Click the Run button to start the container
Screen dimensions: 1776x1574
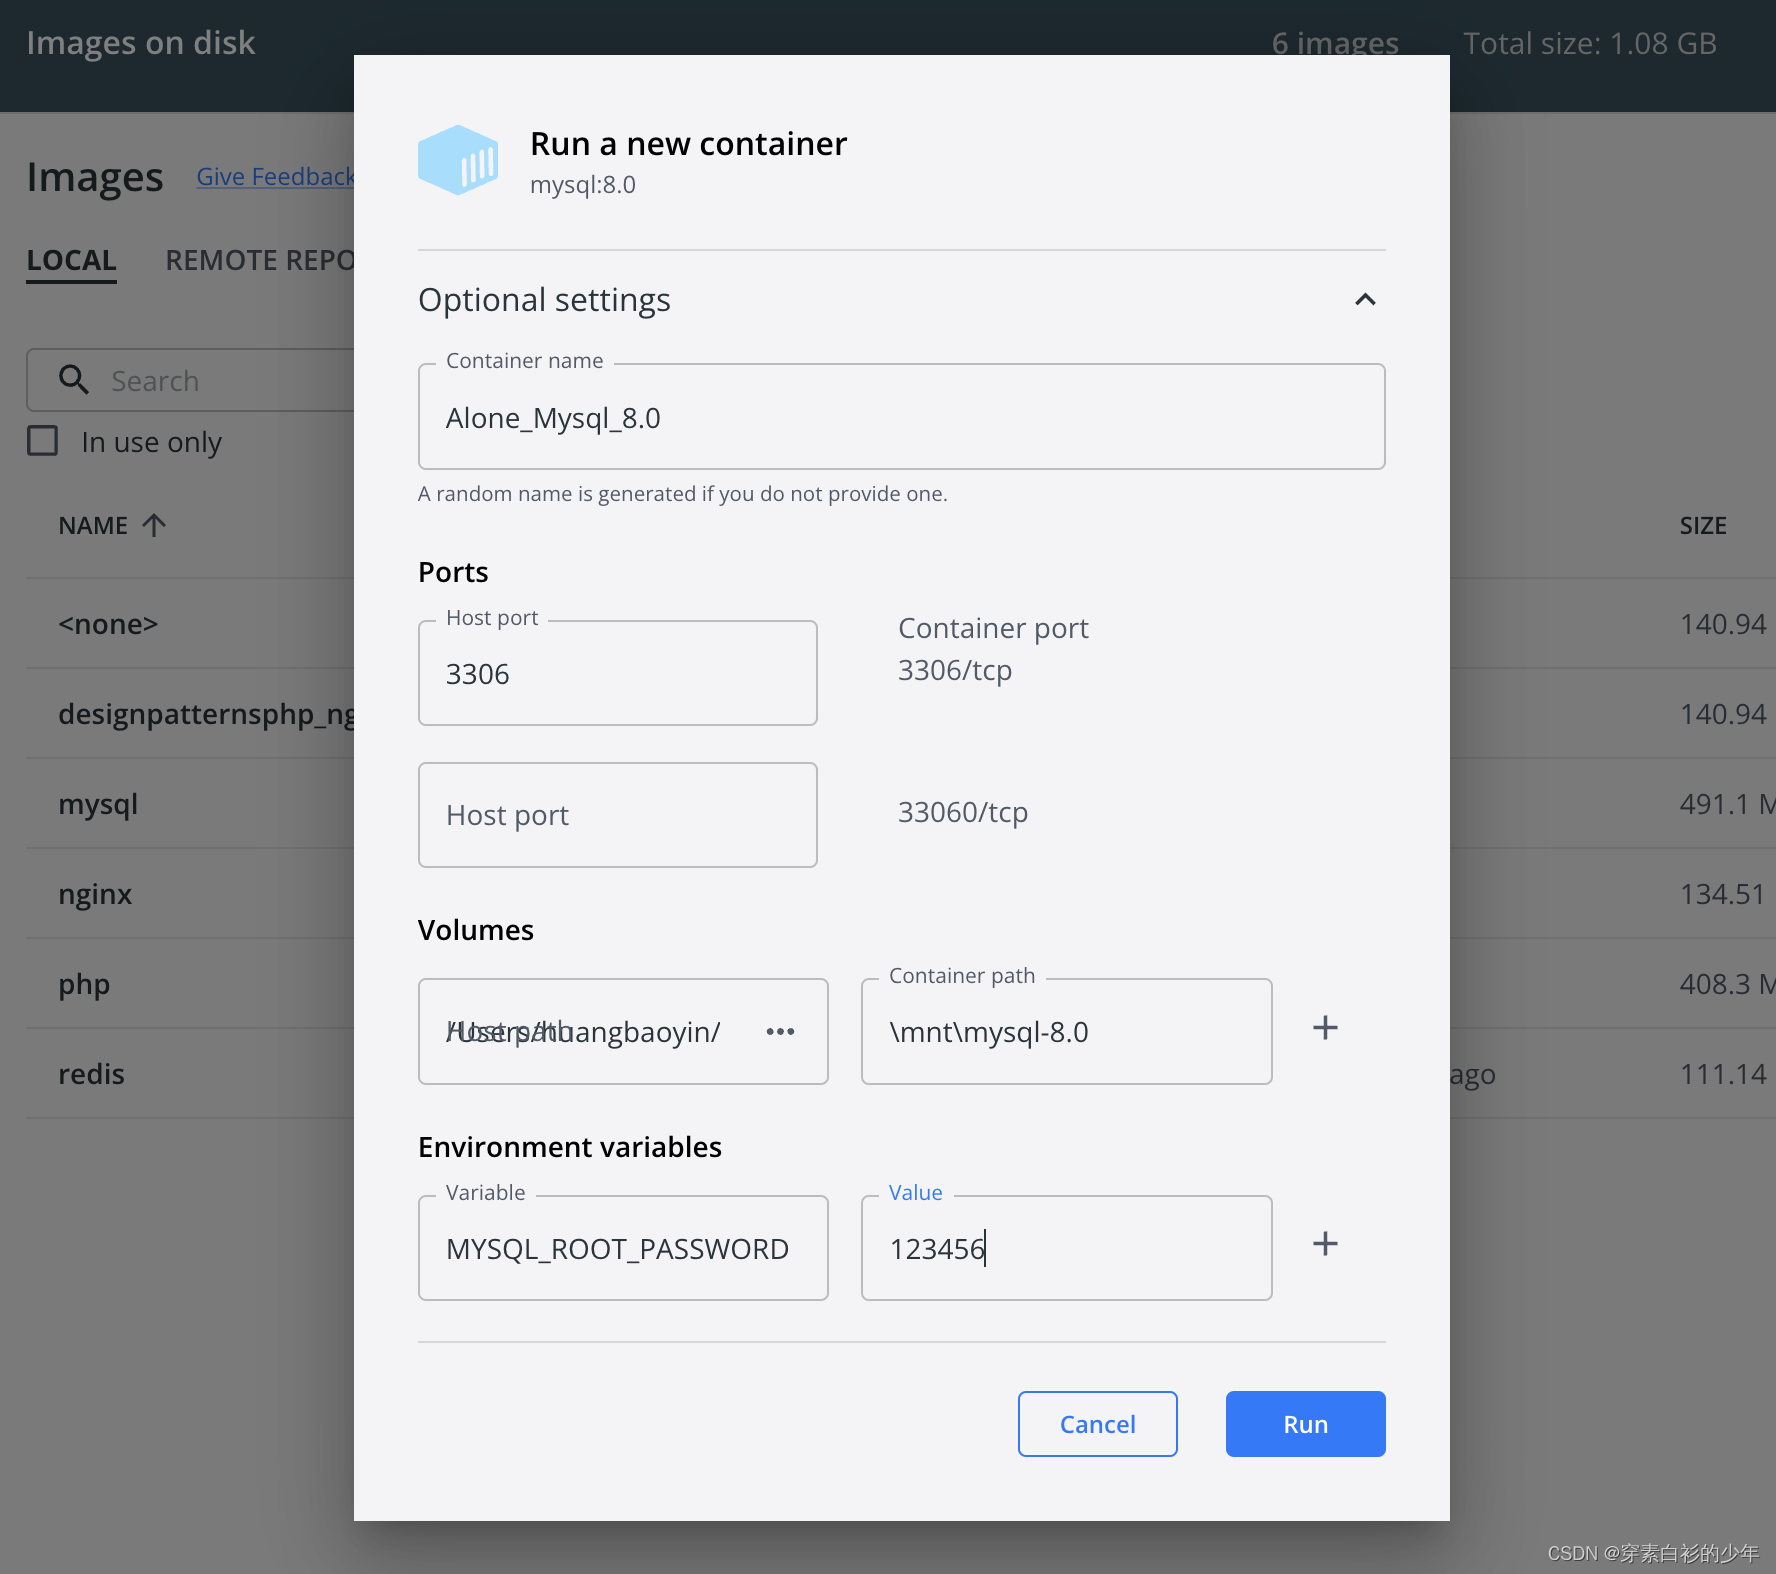click(x=1304, y=1424)
